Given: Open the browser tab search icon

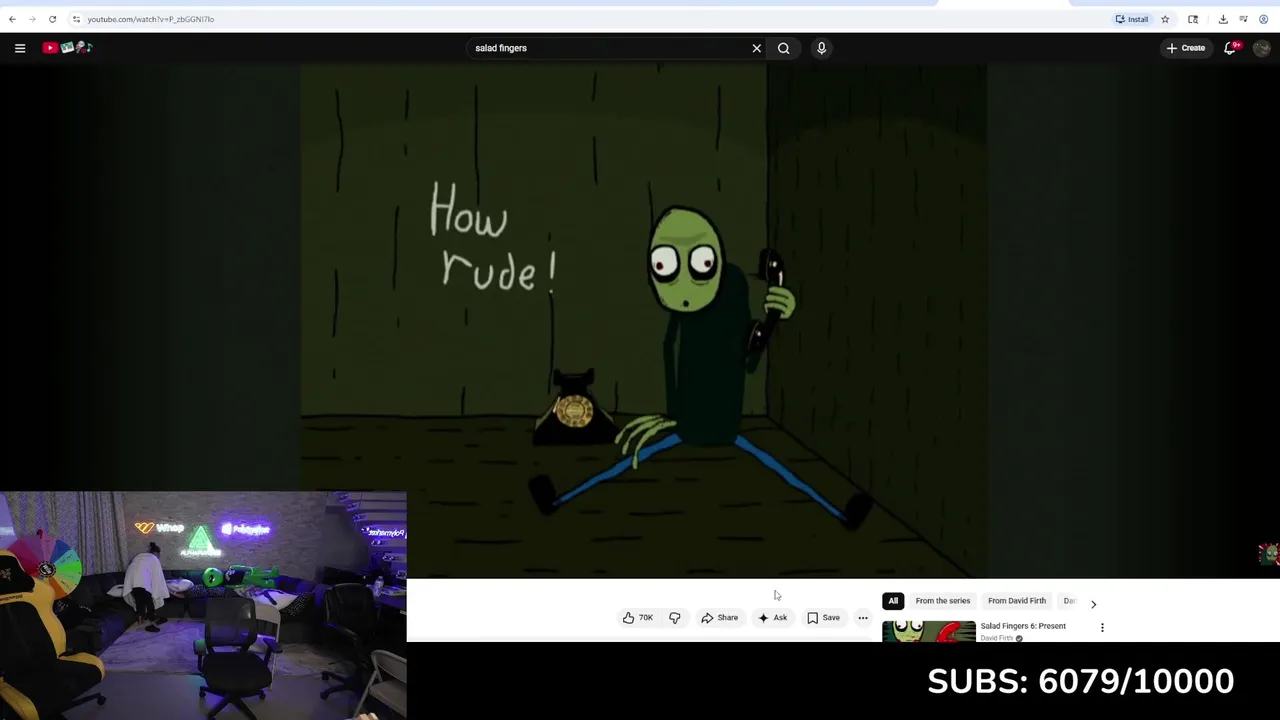Looking at the screenshot, I should (1193, 19).
